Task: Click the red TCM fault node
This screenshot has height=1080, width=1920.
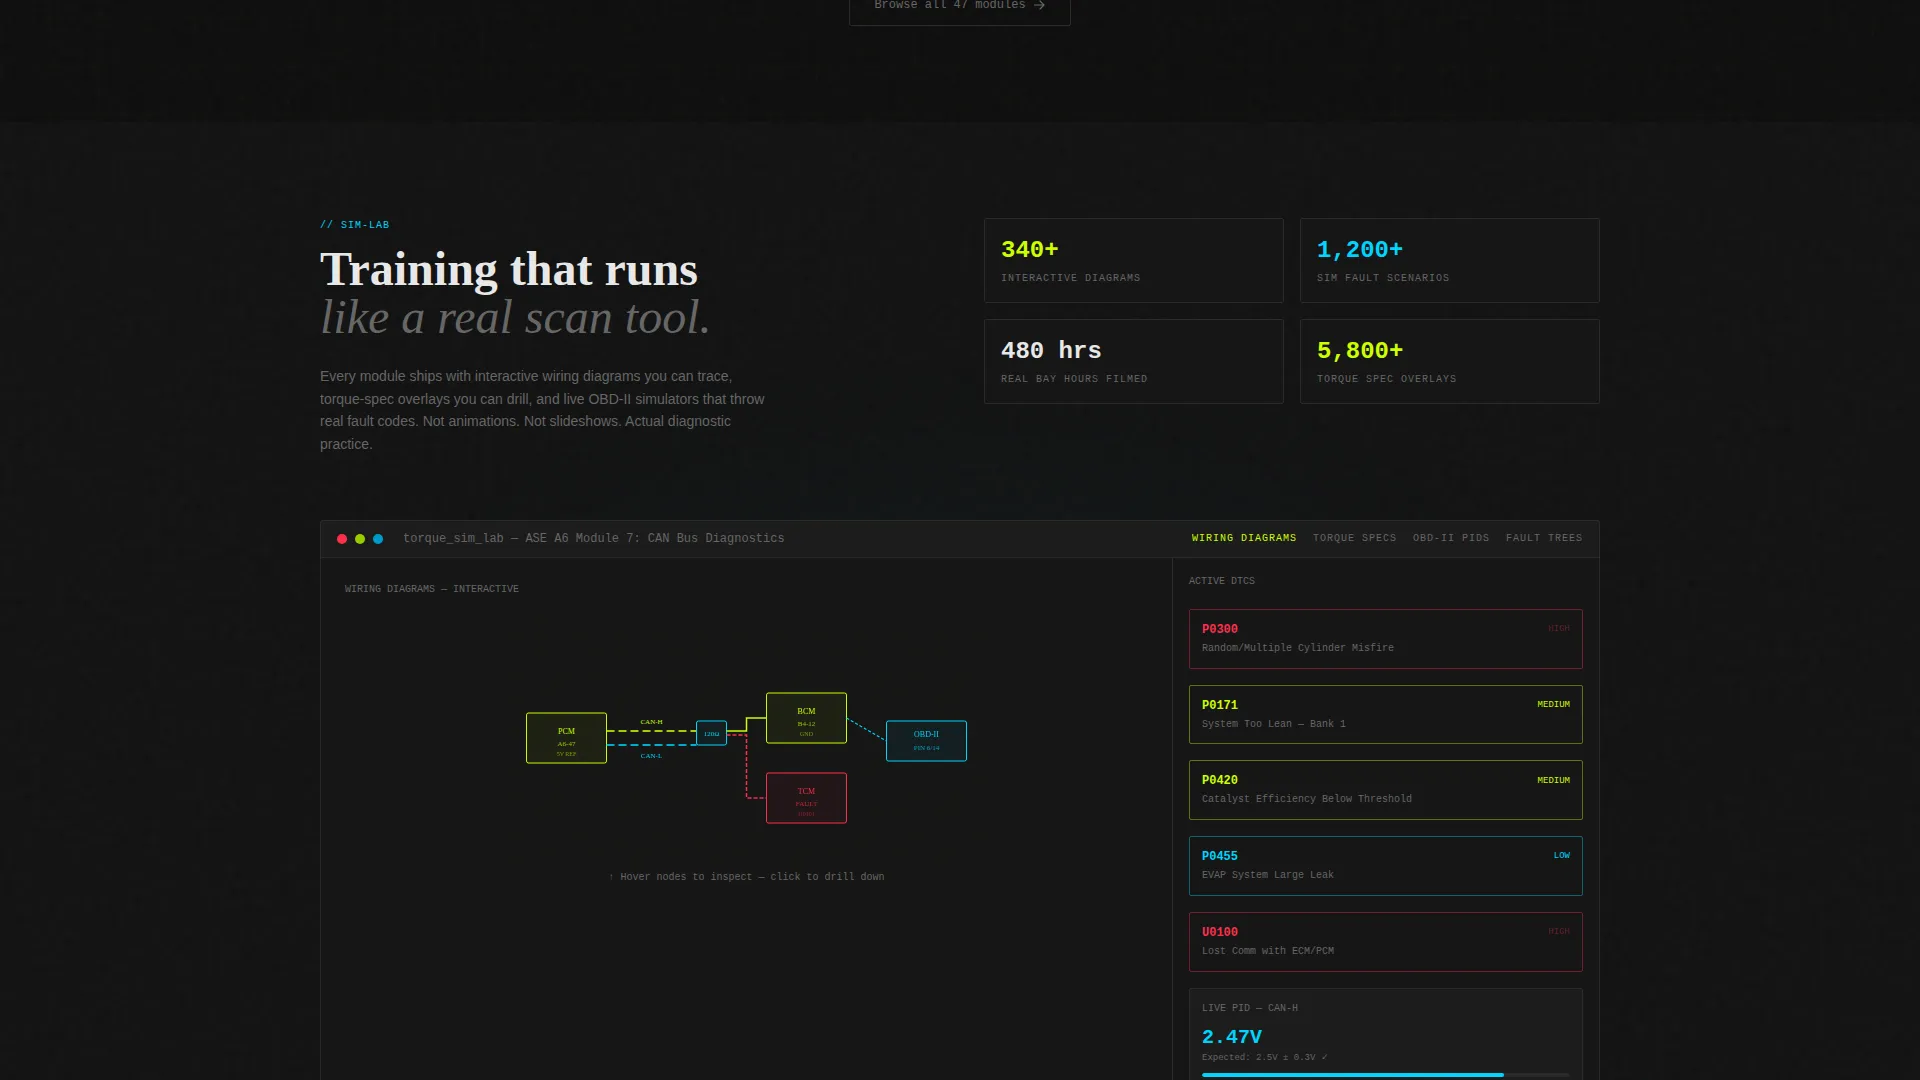Action: (806, 798)
